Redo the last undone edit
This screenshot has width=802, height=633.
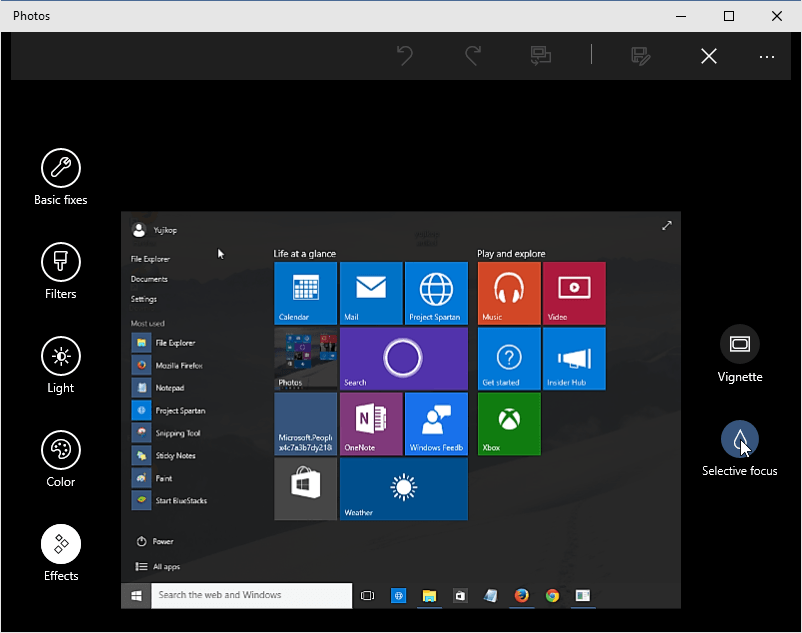click(x=473, y=56)
